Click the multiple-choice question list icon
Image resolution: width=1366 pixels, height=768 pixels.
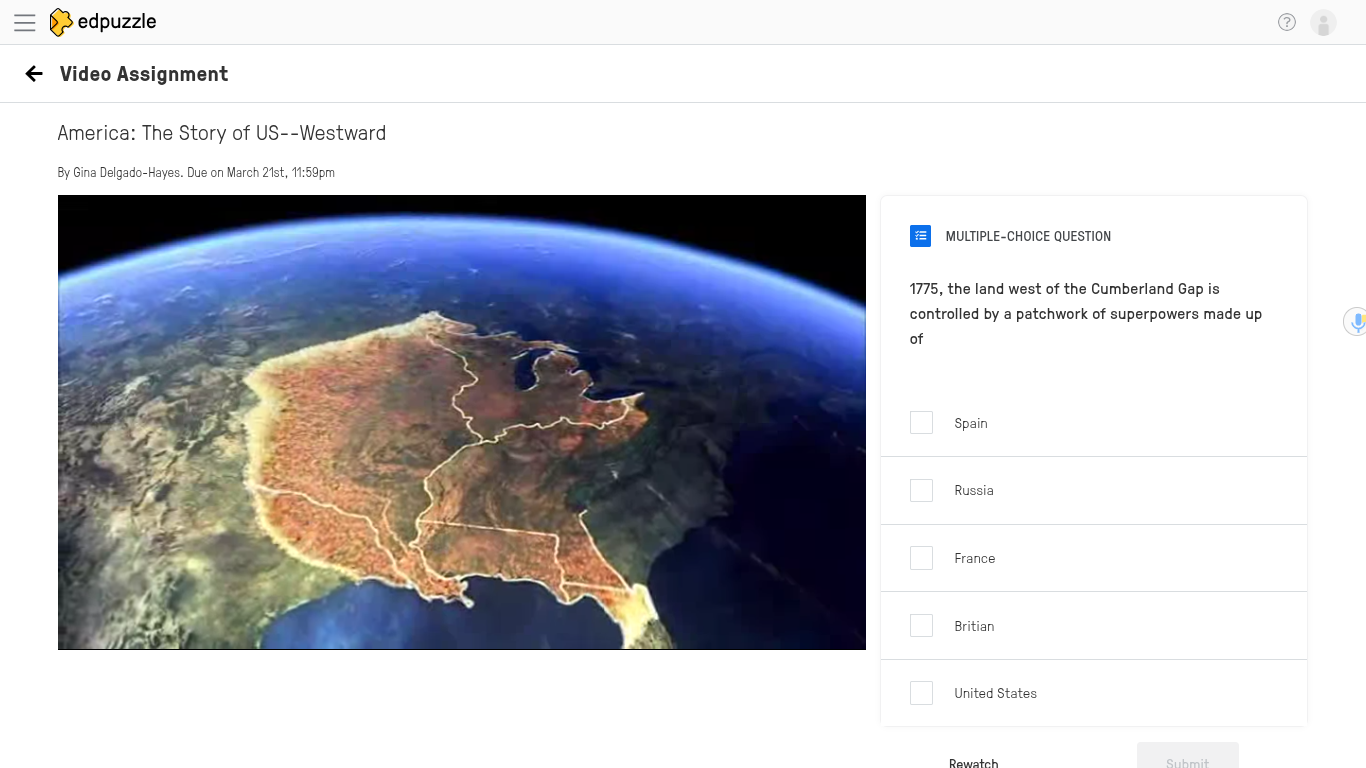point(920,236)
